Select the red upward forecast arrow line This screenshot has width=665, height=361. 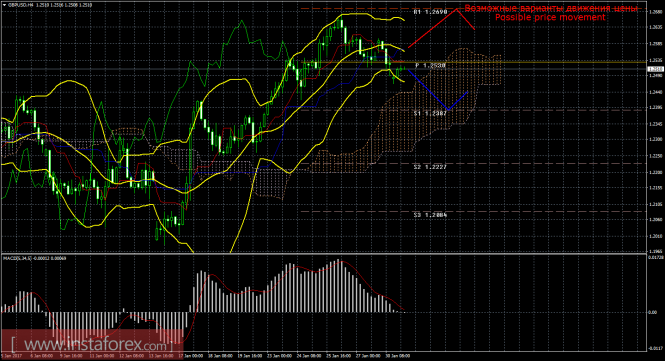(441, 28)
